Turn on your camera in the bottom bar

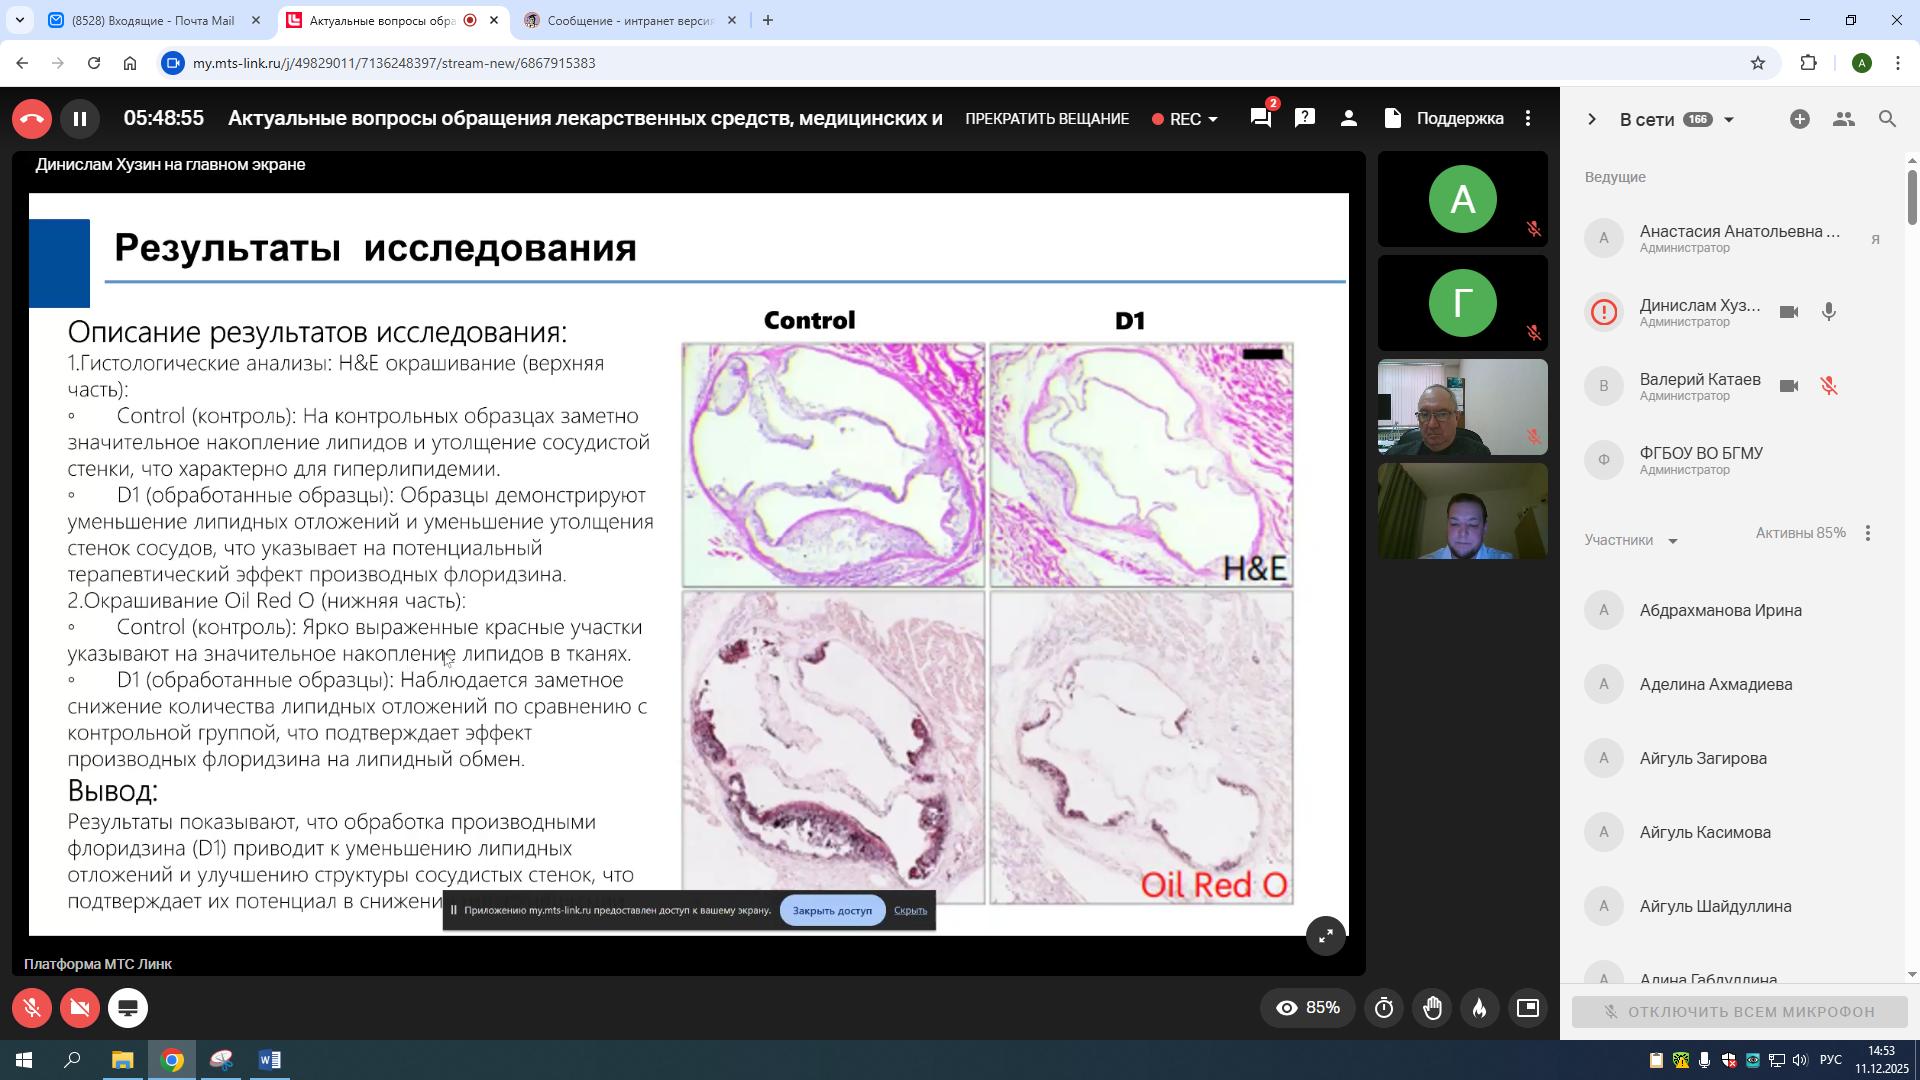(x=80, y=1009)
